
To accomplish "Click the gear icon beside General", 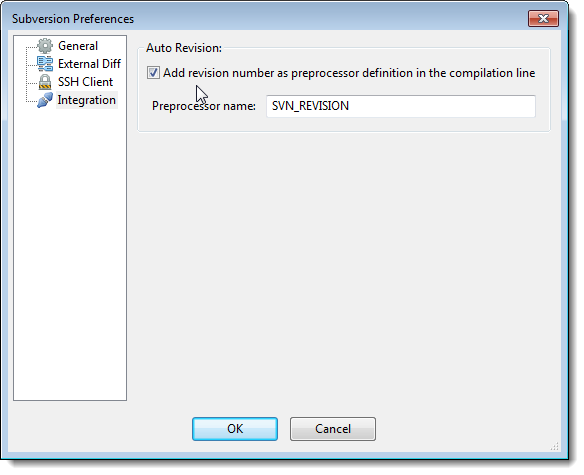I will click(45, 46).
